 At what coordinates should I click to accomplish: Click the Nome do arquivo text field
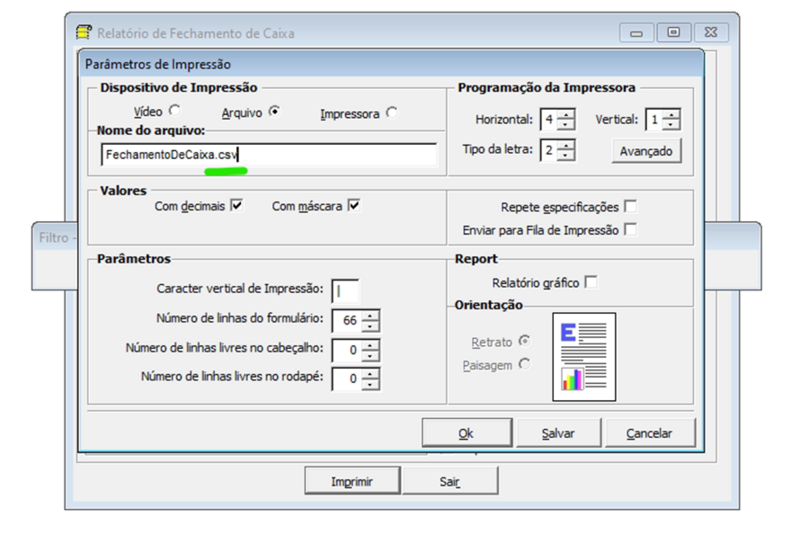tap(269, 155)
